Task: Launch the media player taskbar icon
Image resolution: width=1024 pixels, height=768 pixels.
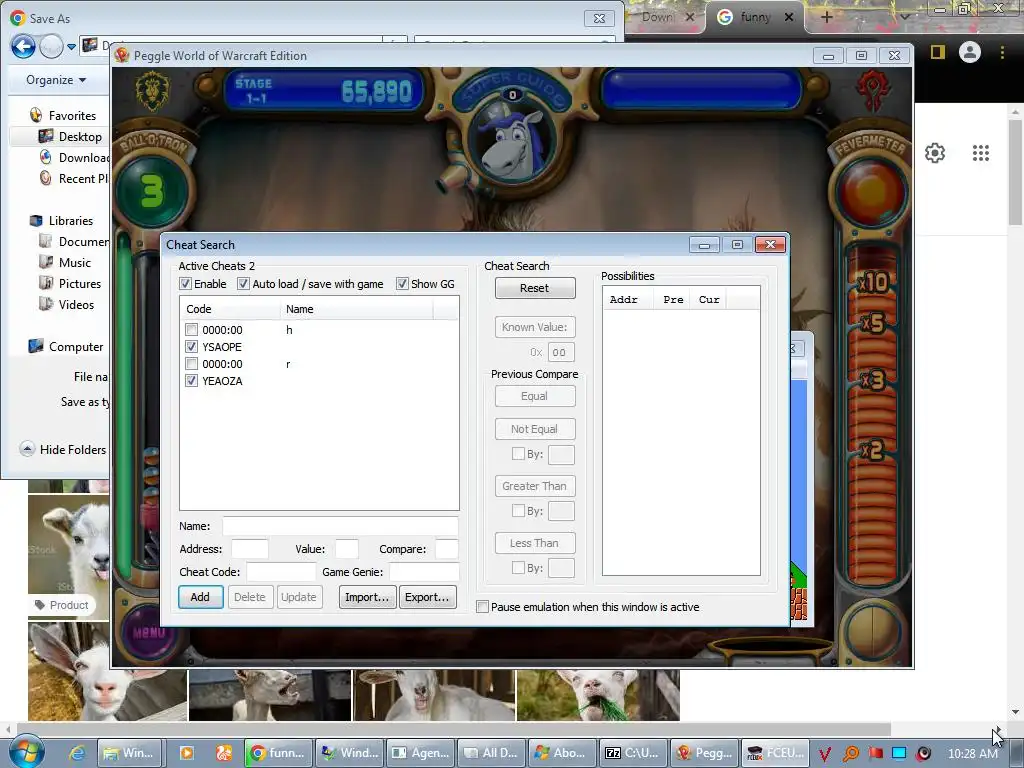Action: pyautogui.click(x=187, y=753)
